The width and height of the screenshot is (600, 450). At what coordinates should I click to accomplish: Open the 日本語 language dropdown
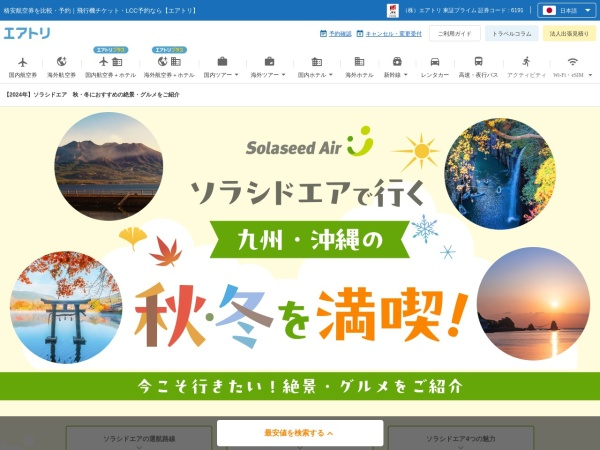(x=568, y=10)
